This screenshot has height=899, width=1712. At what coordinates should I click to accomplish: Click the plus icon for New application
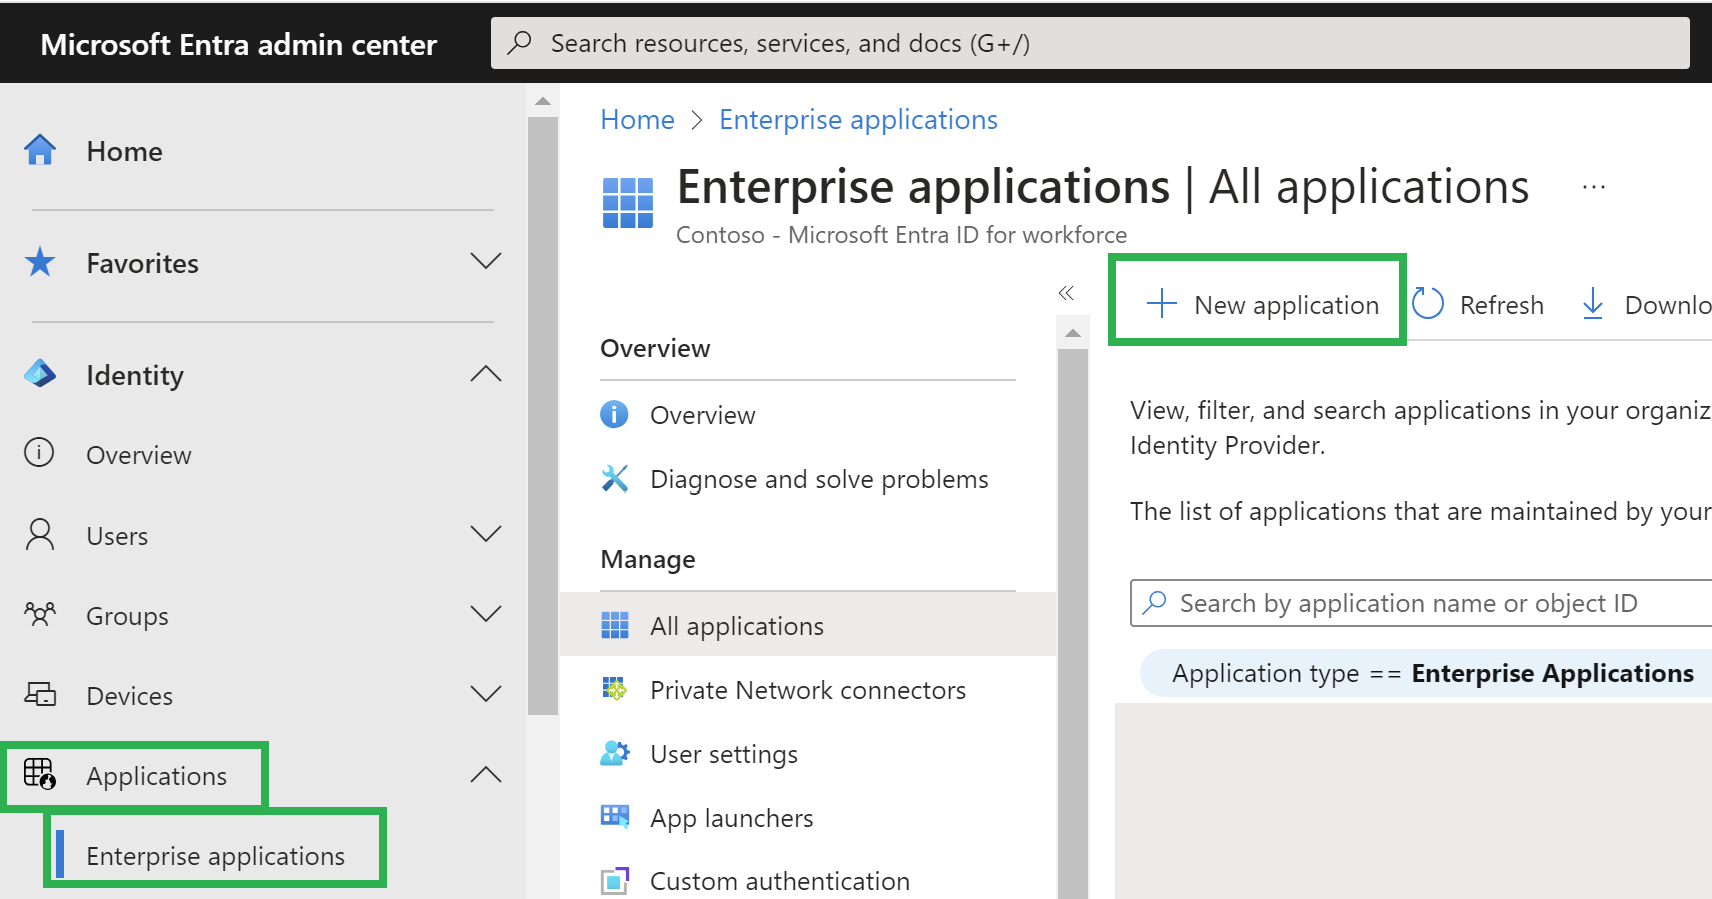tap(1161, 303)
